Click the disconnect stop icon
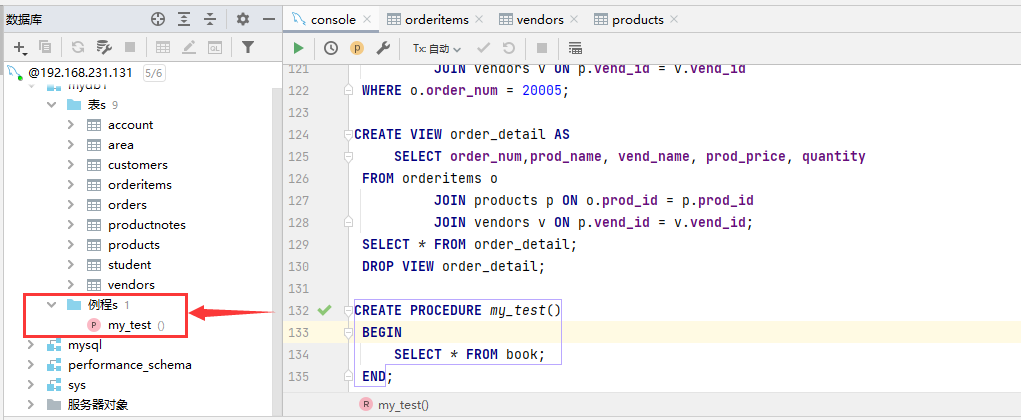1021x420 pixels. (130, 47)
